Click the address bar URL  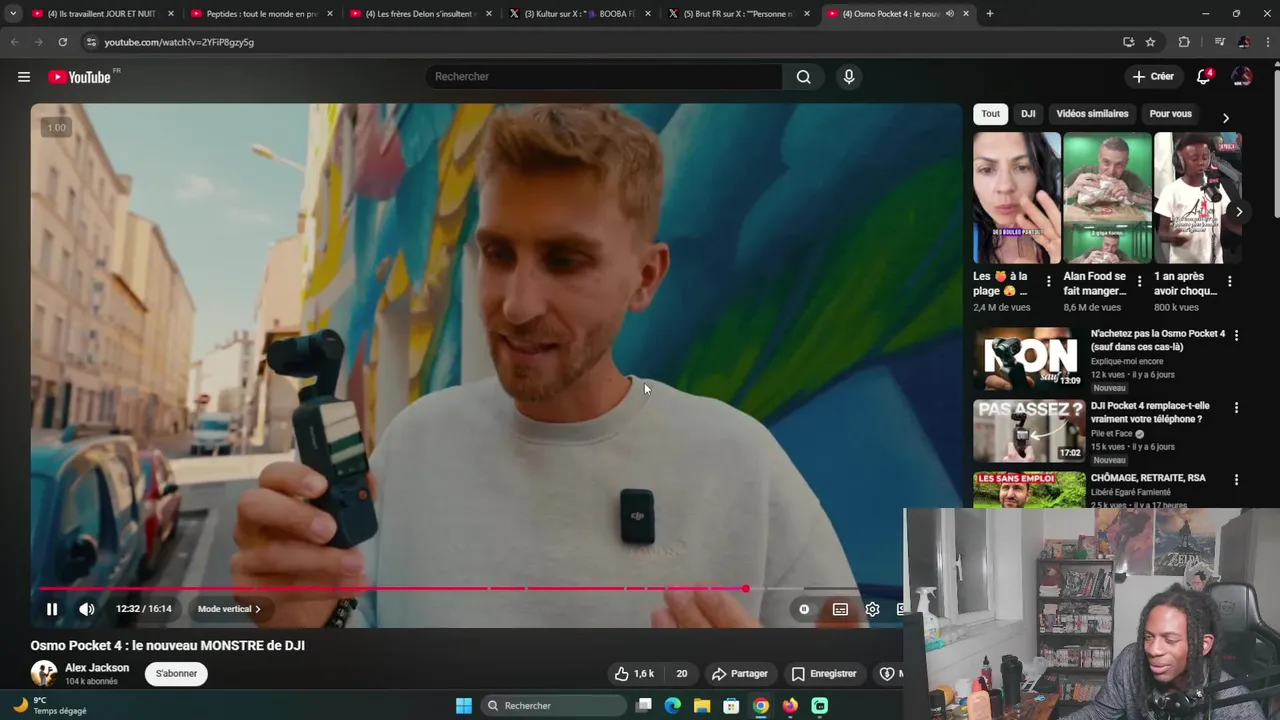pyautogui.click(x=179, y=42)
